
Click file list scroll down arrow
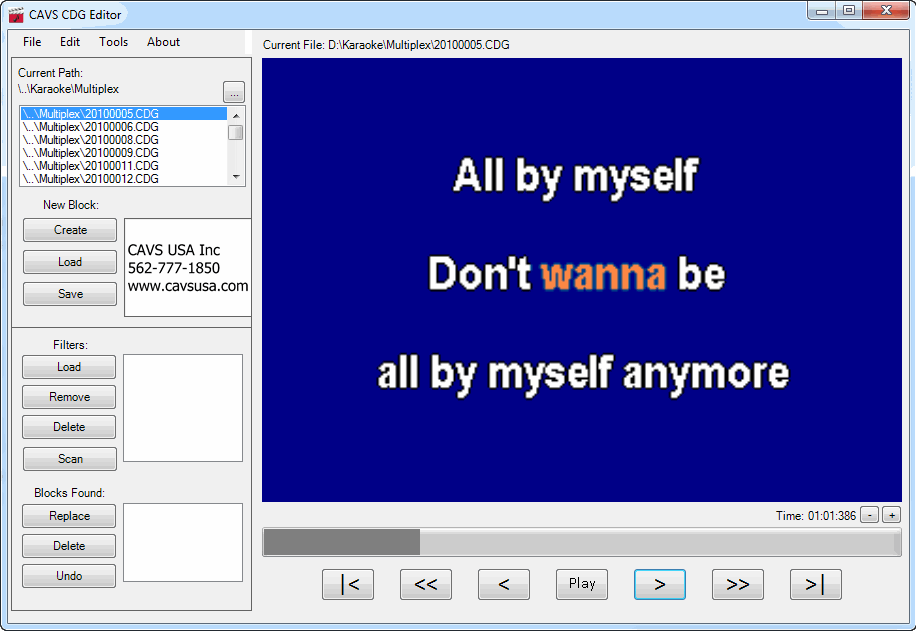[x=236, y=177]
